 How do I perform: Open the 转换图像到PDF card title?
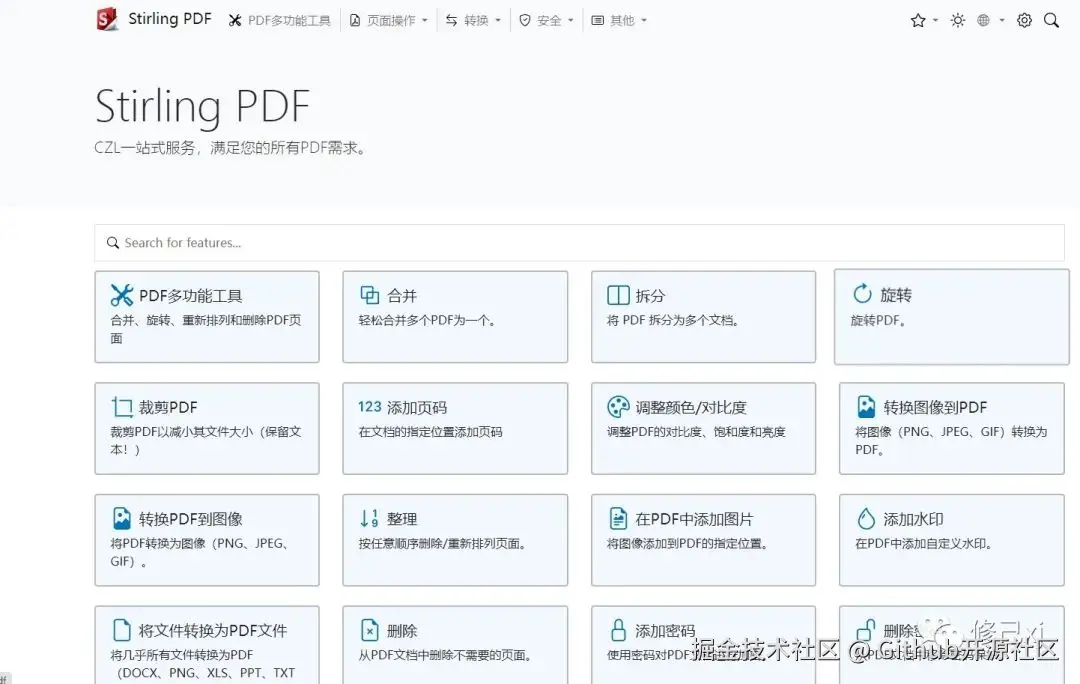[x=935, y=408]
